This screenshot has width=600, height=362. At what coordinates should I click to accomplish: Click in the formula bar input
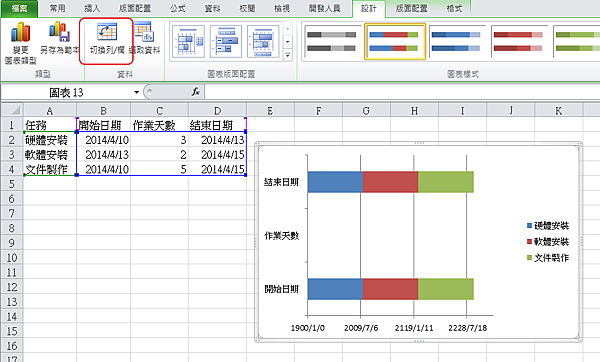pyautogui.click(x=402, y=92)
